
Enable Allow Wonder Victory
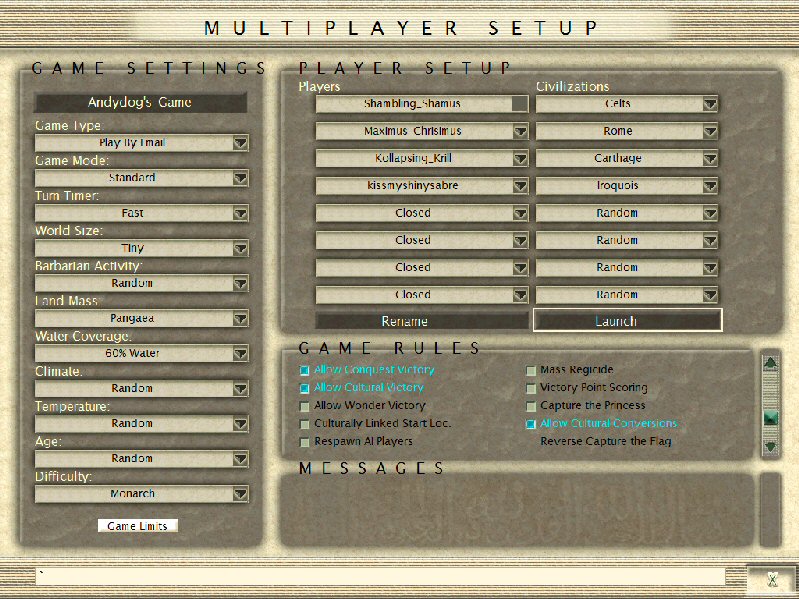(x=305, y=406)
